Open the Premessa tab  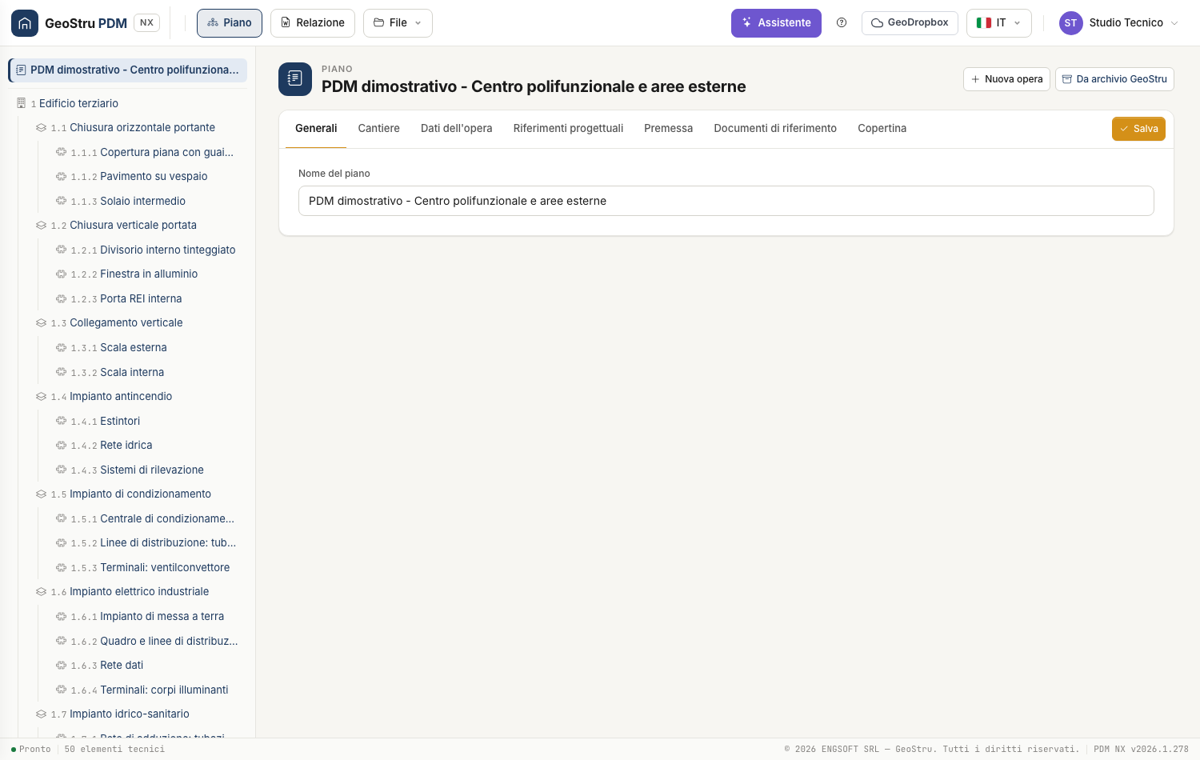(x=668, y=128)
